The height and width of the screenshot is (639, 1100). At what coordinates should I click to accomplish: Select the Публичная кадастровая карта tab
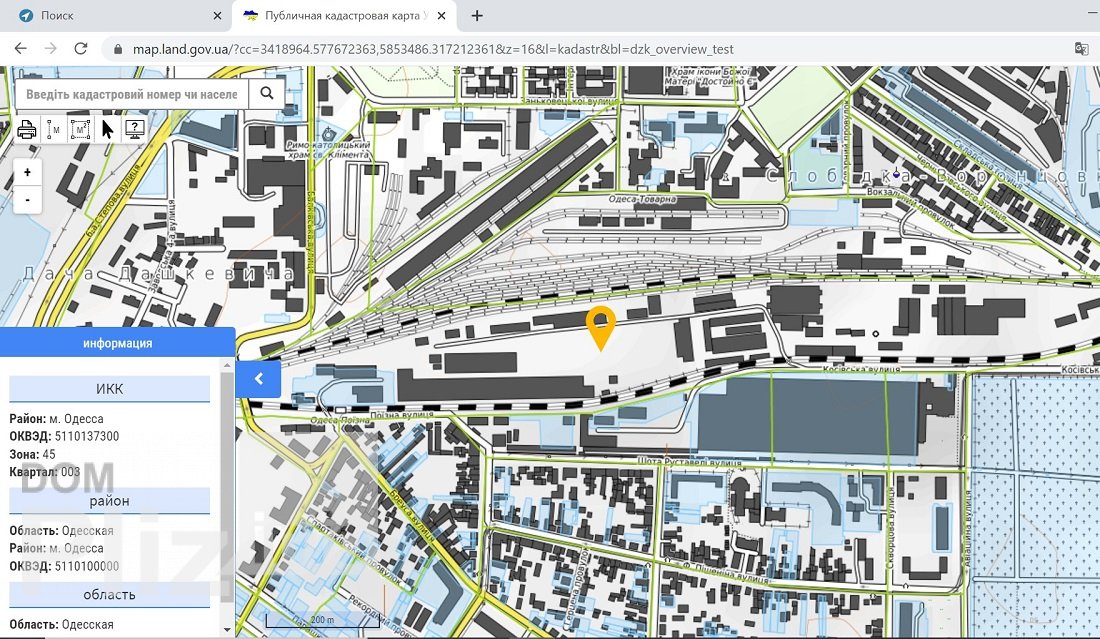(335, 16)
